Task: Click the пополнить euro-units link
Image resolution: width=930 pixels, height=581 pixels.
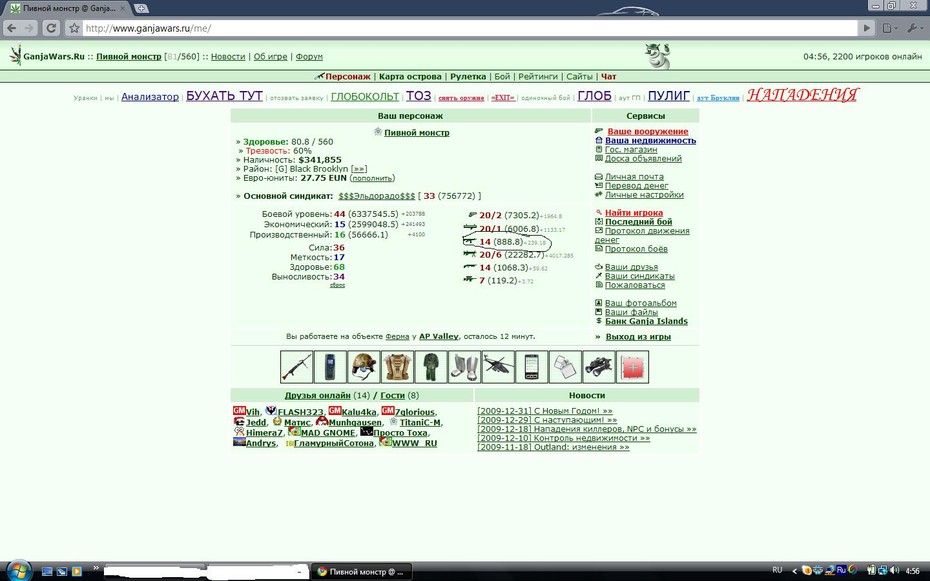Action: [372, 178]
